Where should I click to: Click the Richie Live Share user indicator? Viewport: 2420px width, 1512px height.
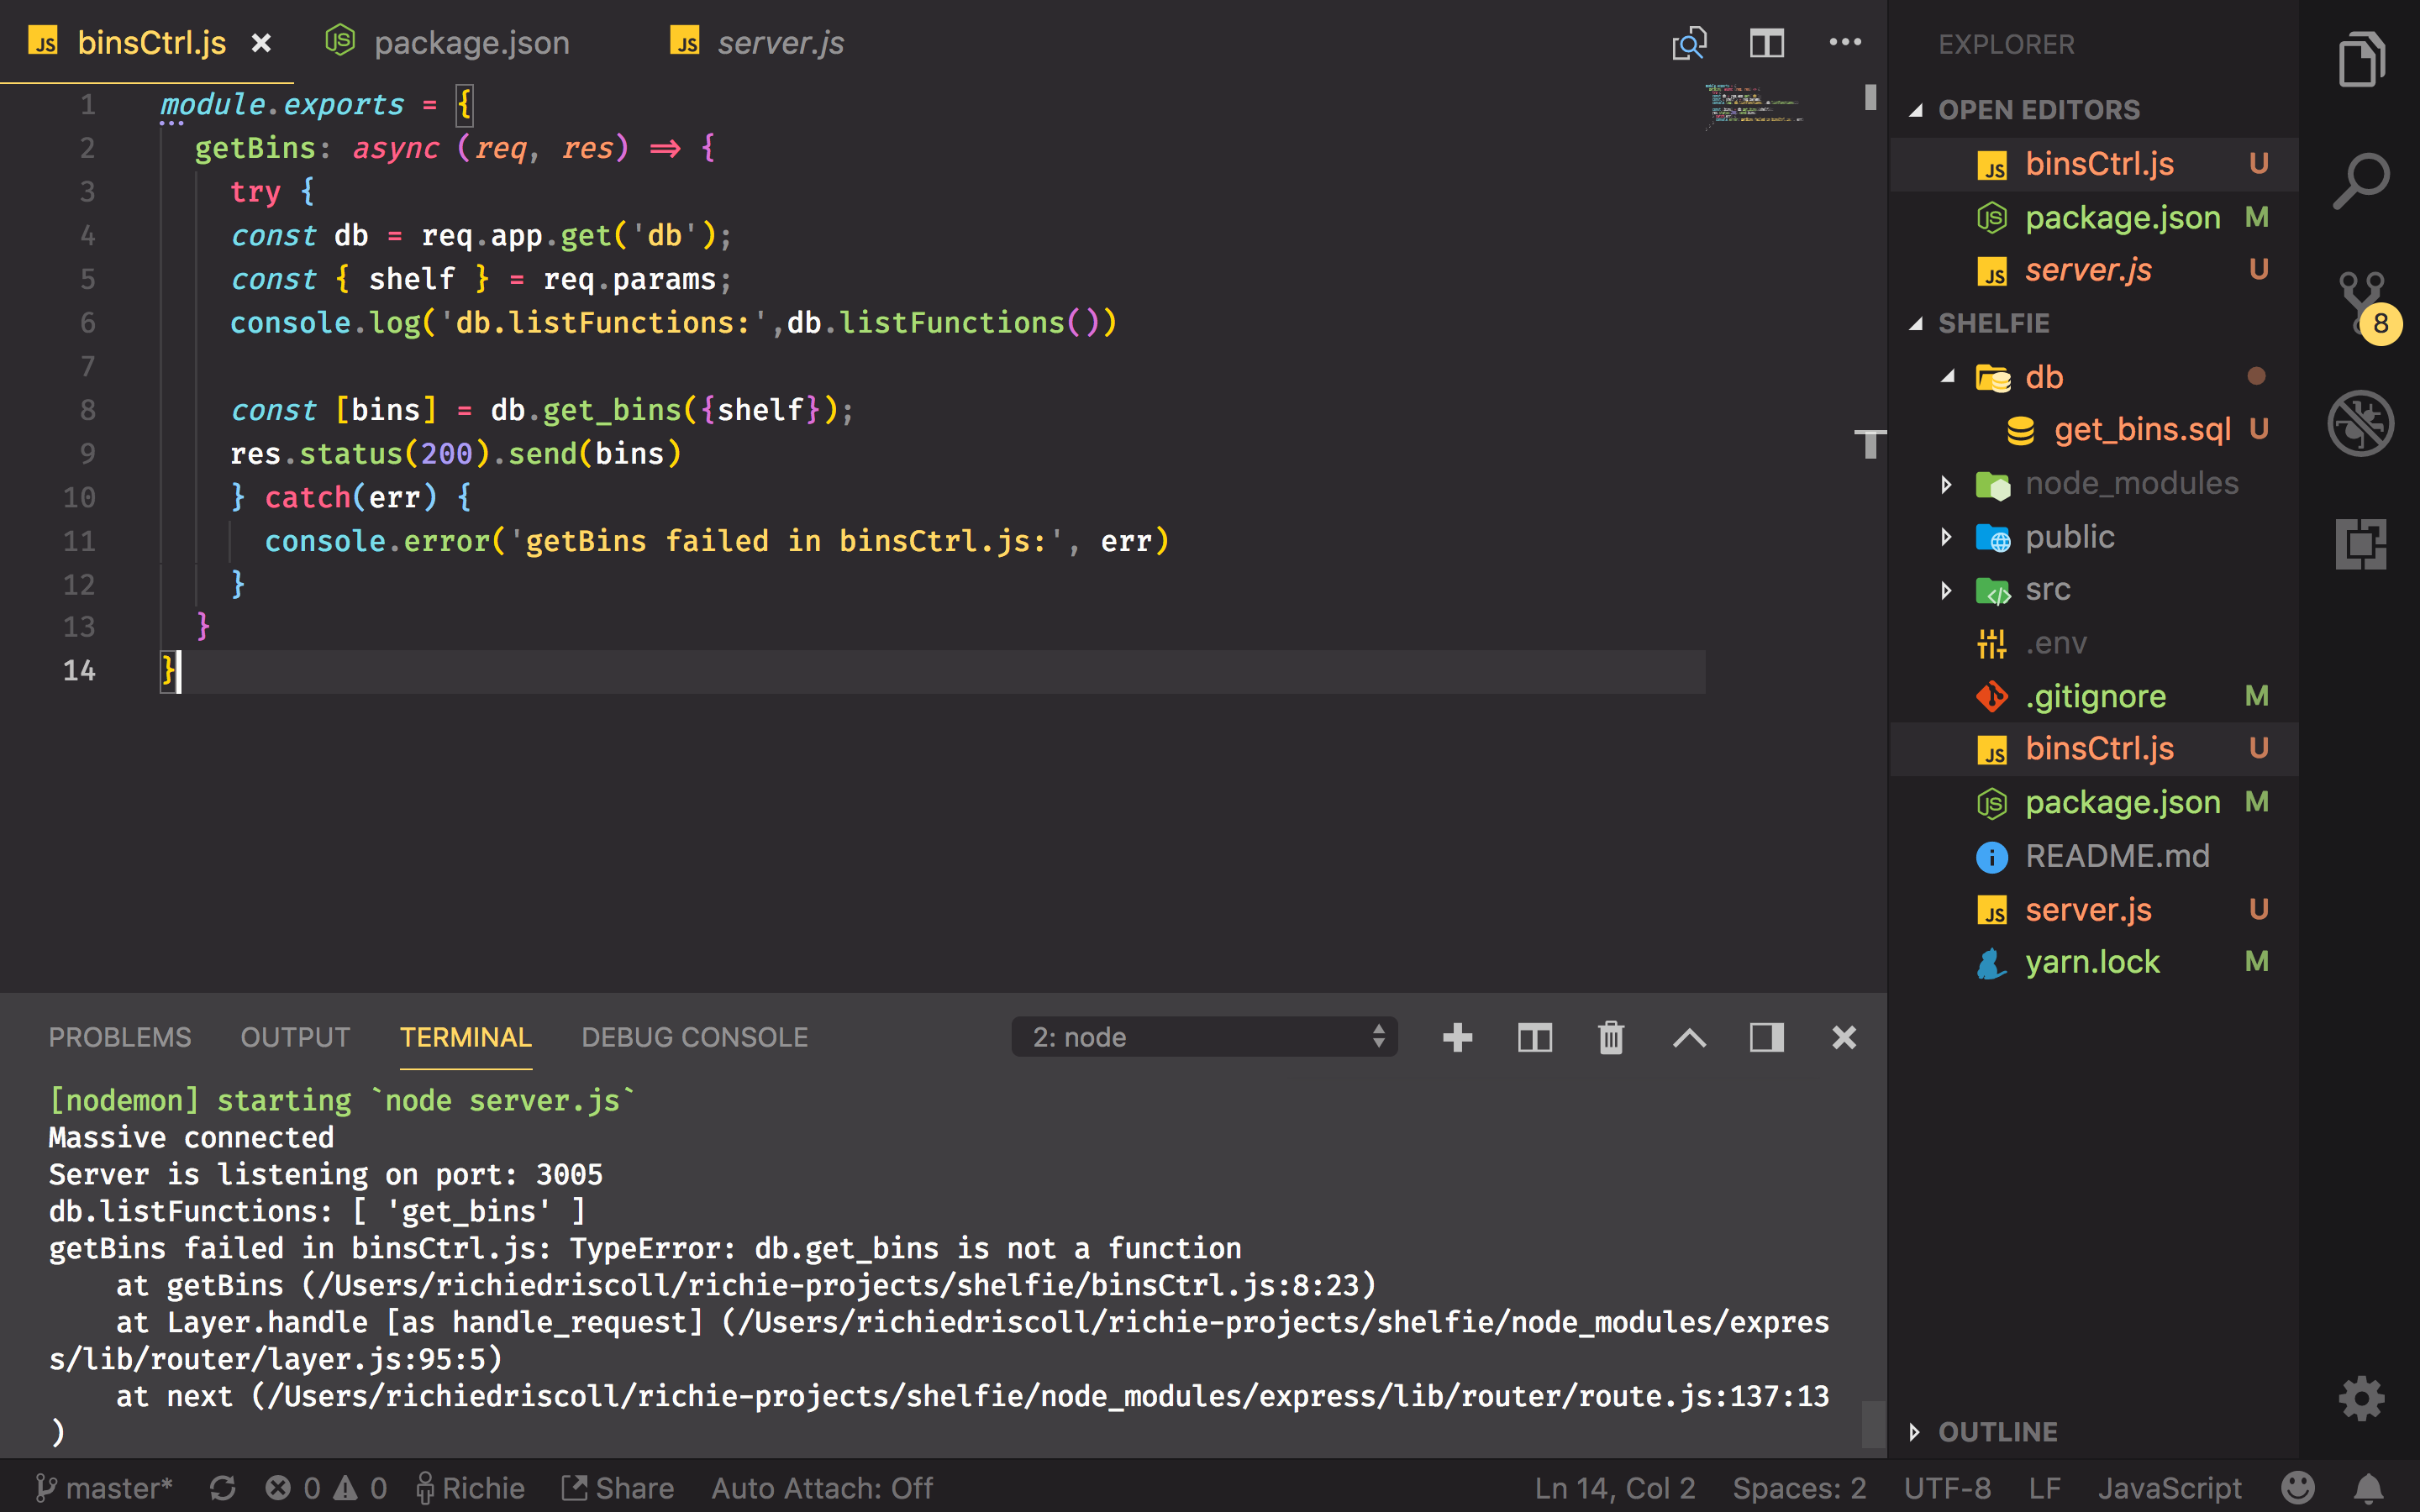[470, 1488]
